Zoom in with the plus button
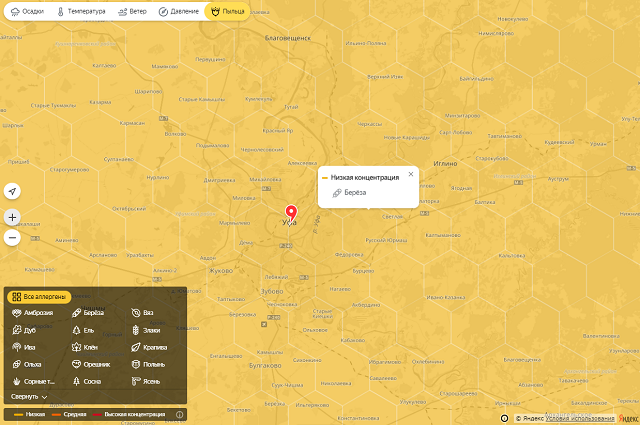The width and height of the screenshot is (640, 425). [11, 217]
